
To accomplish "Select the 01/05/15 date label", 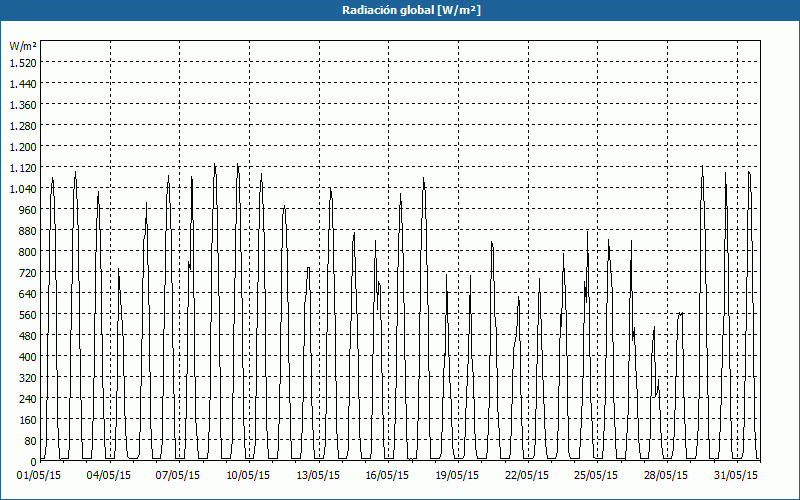I will (41, 475).
